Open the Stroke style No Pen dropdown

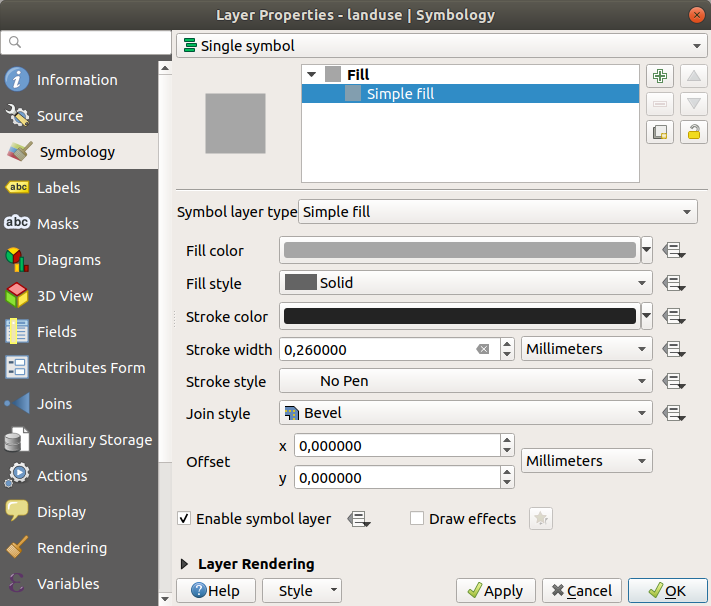coord(465,381)
